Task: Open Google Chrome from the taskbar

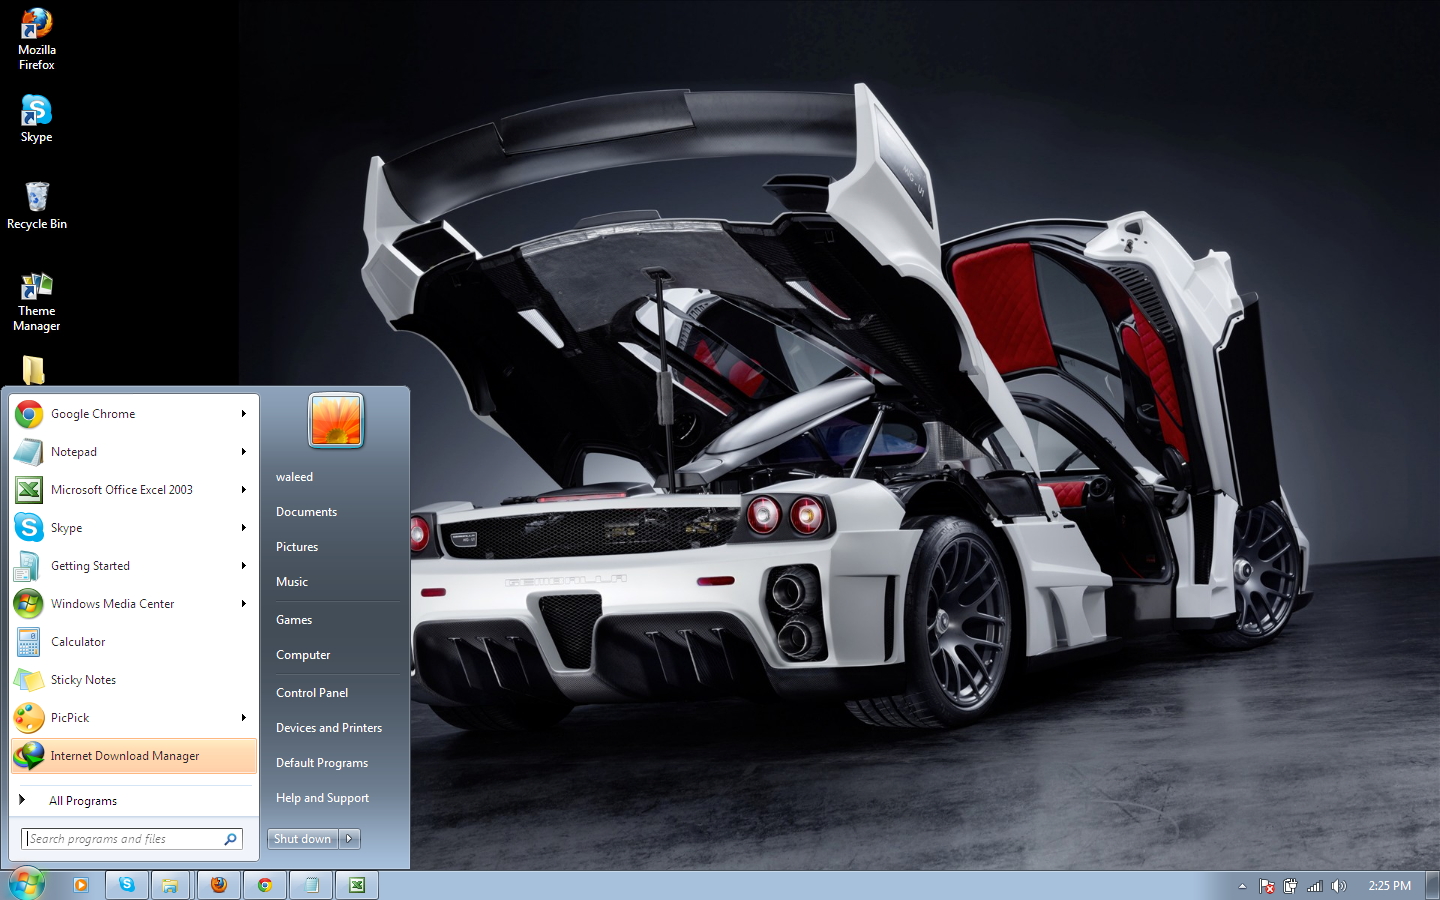Action: tap(264, 885)
